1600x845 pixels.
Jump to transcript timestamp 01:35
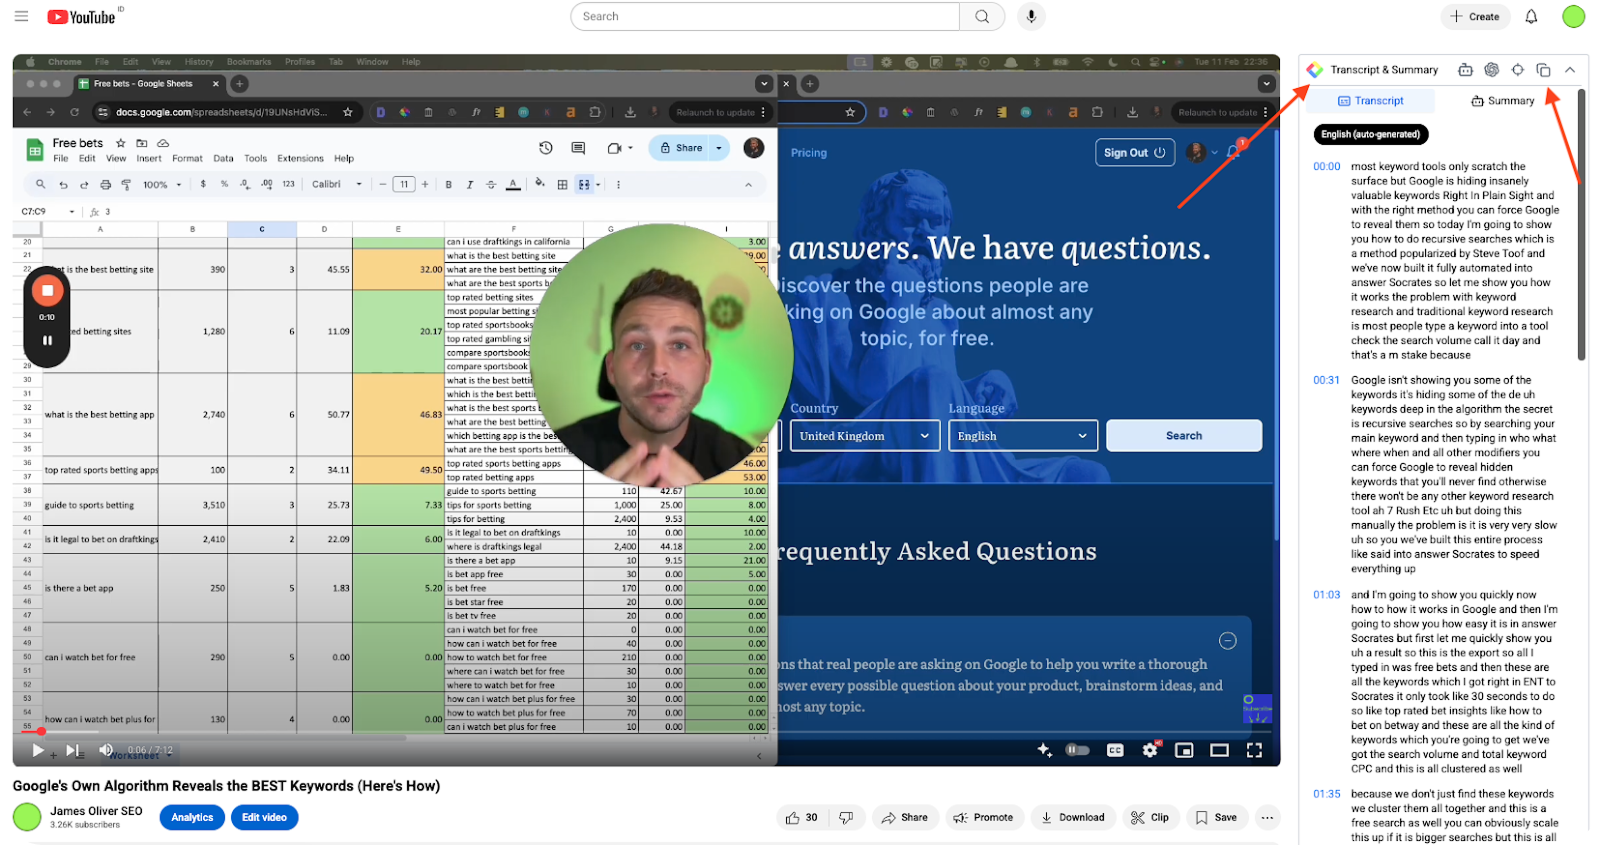pos(1326,794)
